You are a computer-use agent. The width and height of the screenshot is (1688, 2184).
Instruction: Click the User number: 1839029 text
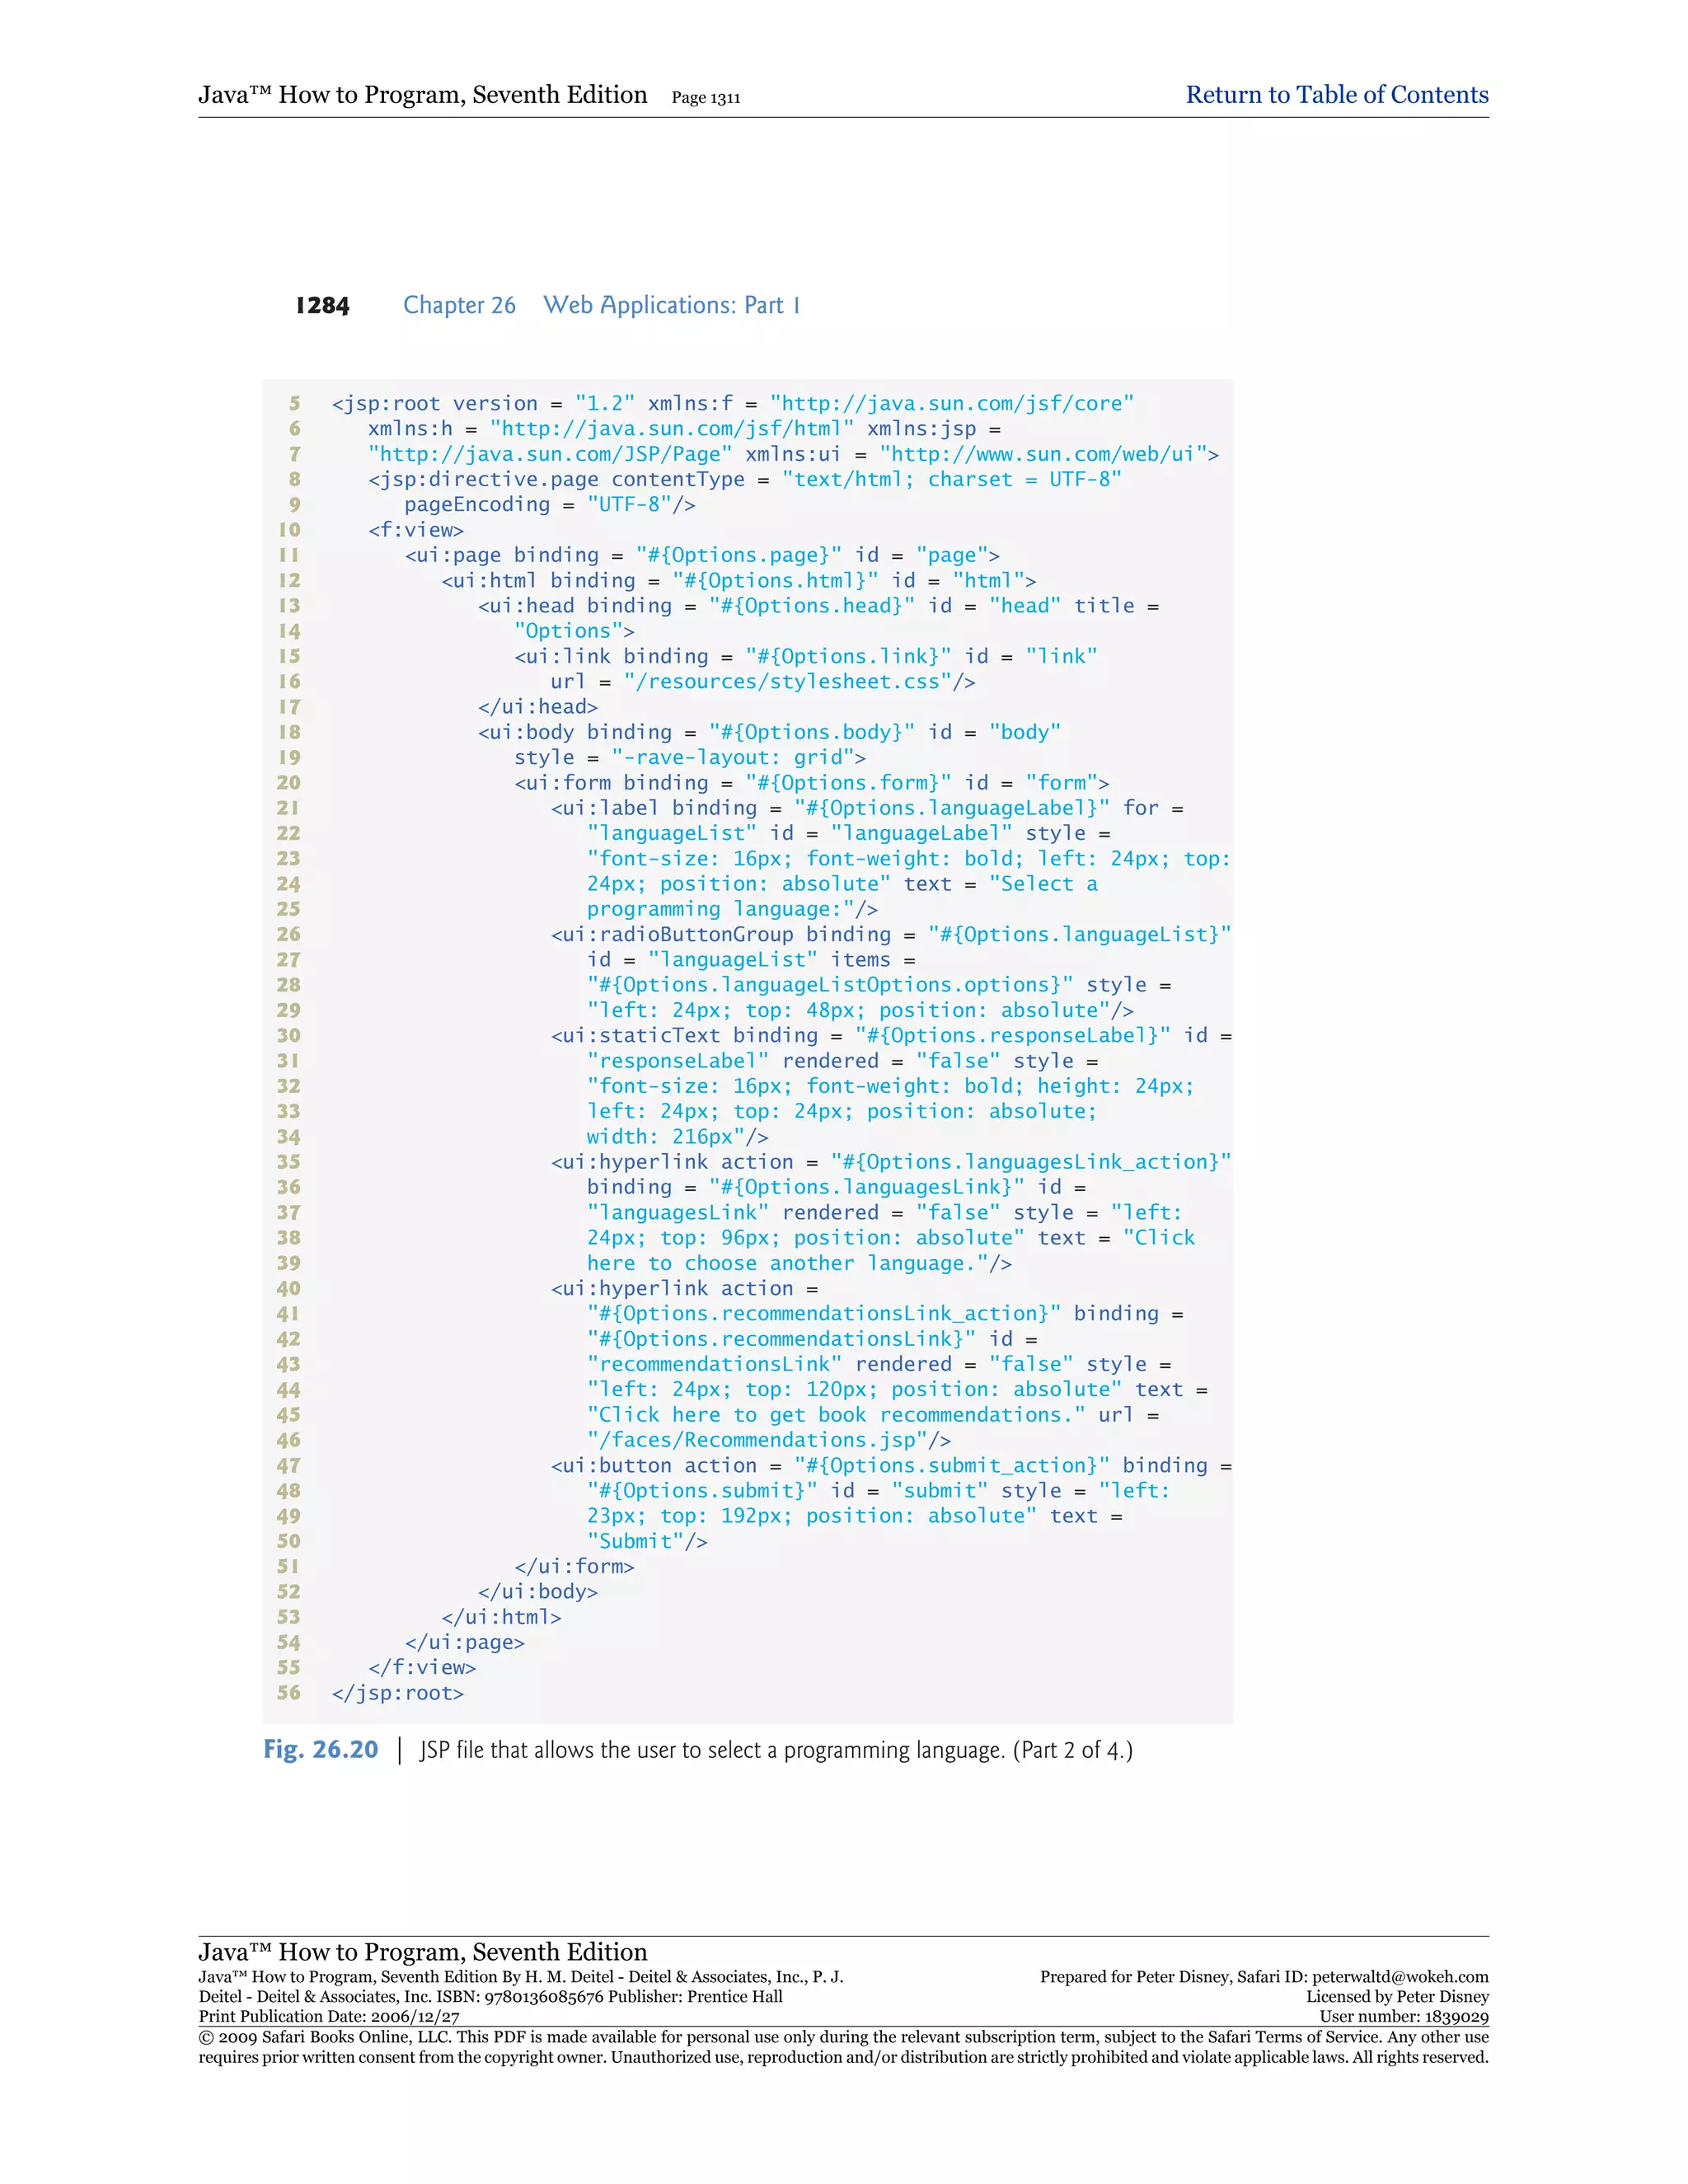[x=1403, y=2017]
